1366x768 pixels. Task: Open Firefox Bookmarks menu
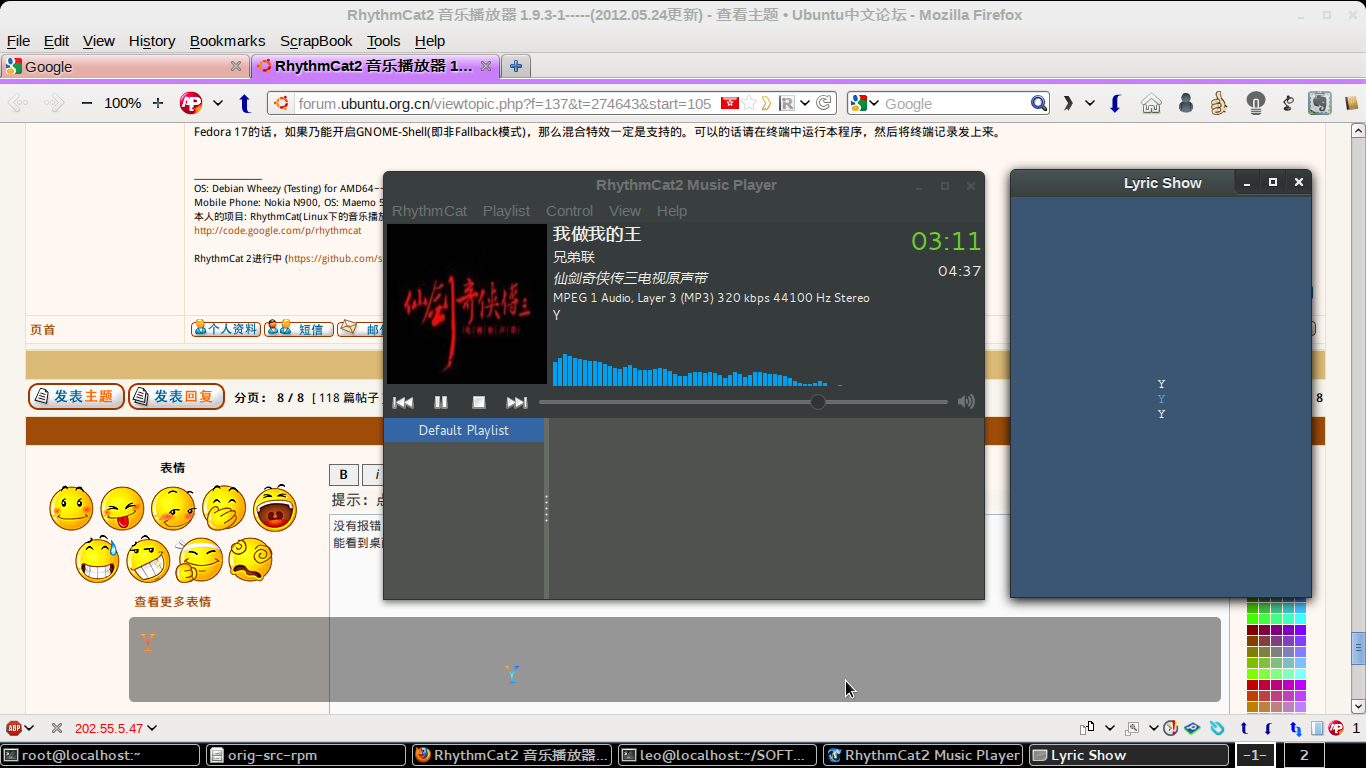pos(227,41)
